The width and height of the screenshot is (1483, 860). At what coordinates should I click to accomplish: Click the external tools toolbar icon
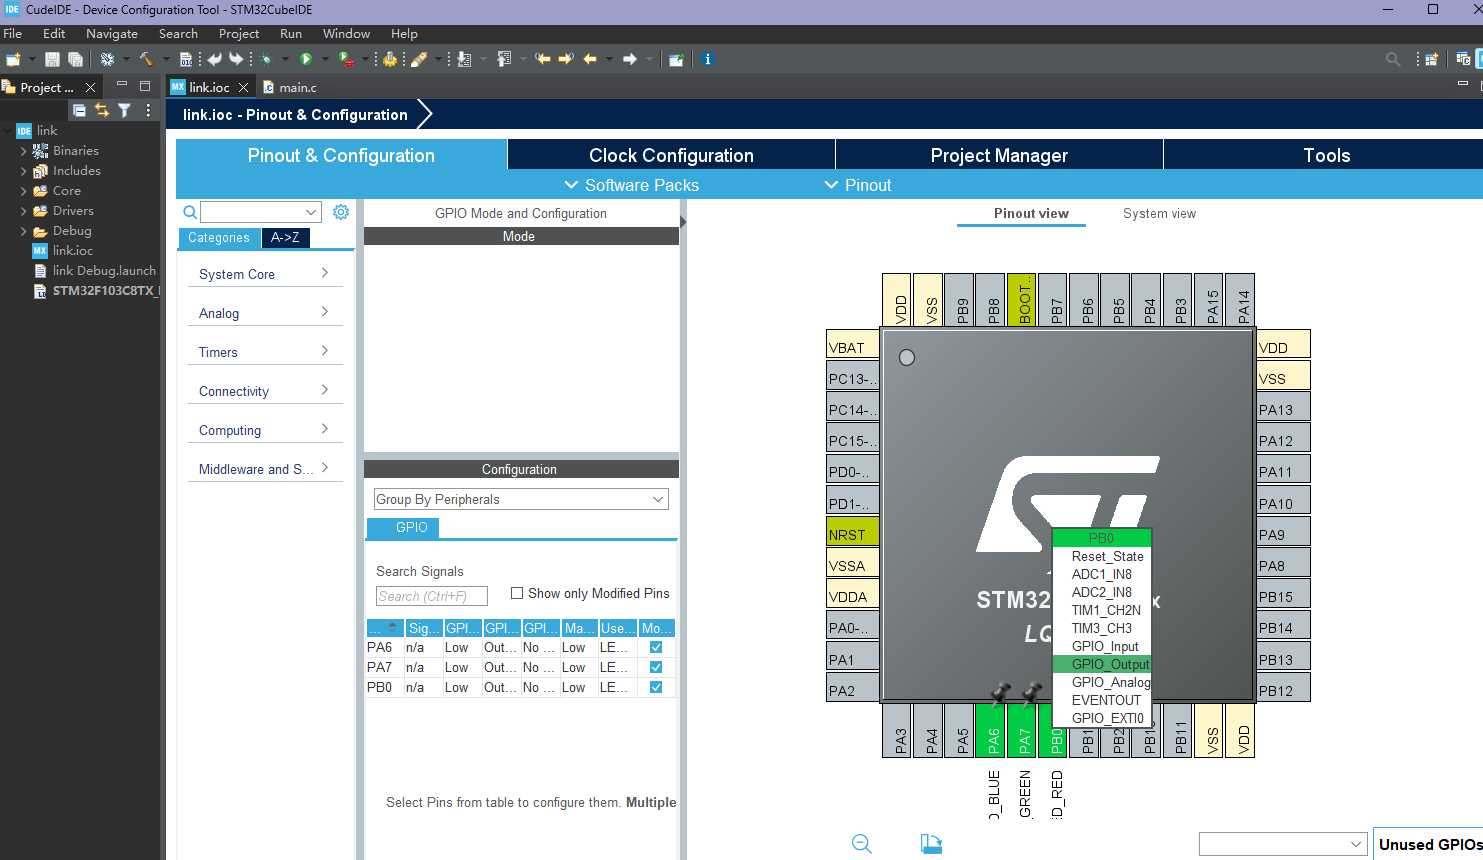(x=345, y=60)
